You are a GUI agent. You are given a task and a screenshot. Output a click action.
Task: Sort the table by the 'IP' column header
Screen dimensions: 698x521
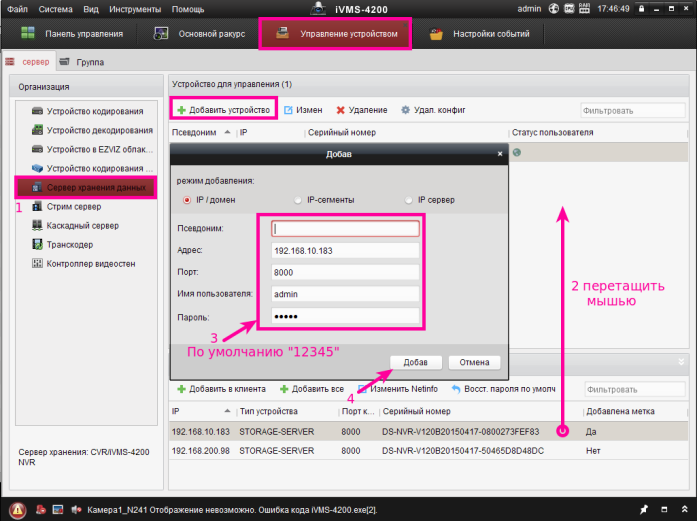(x=243, y=131)
